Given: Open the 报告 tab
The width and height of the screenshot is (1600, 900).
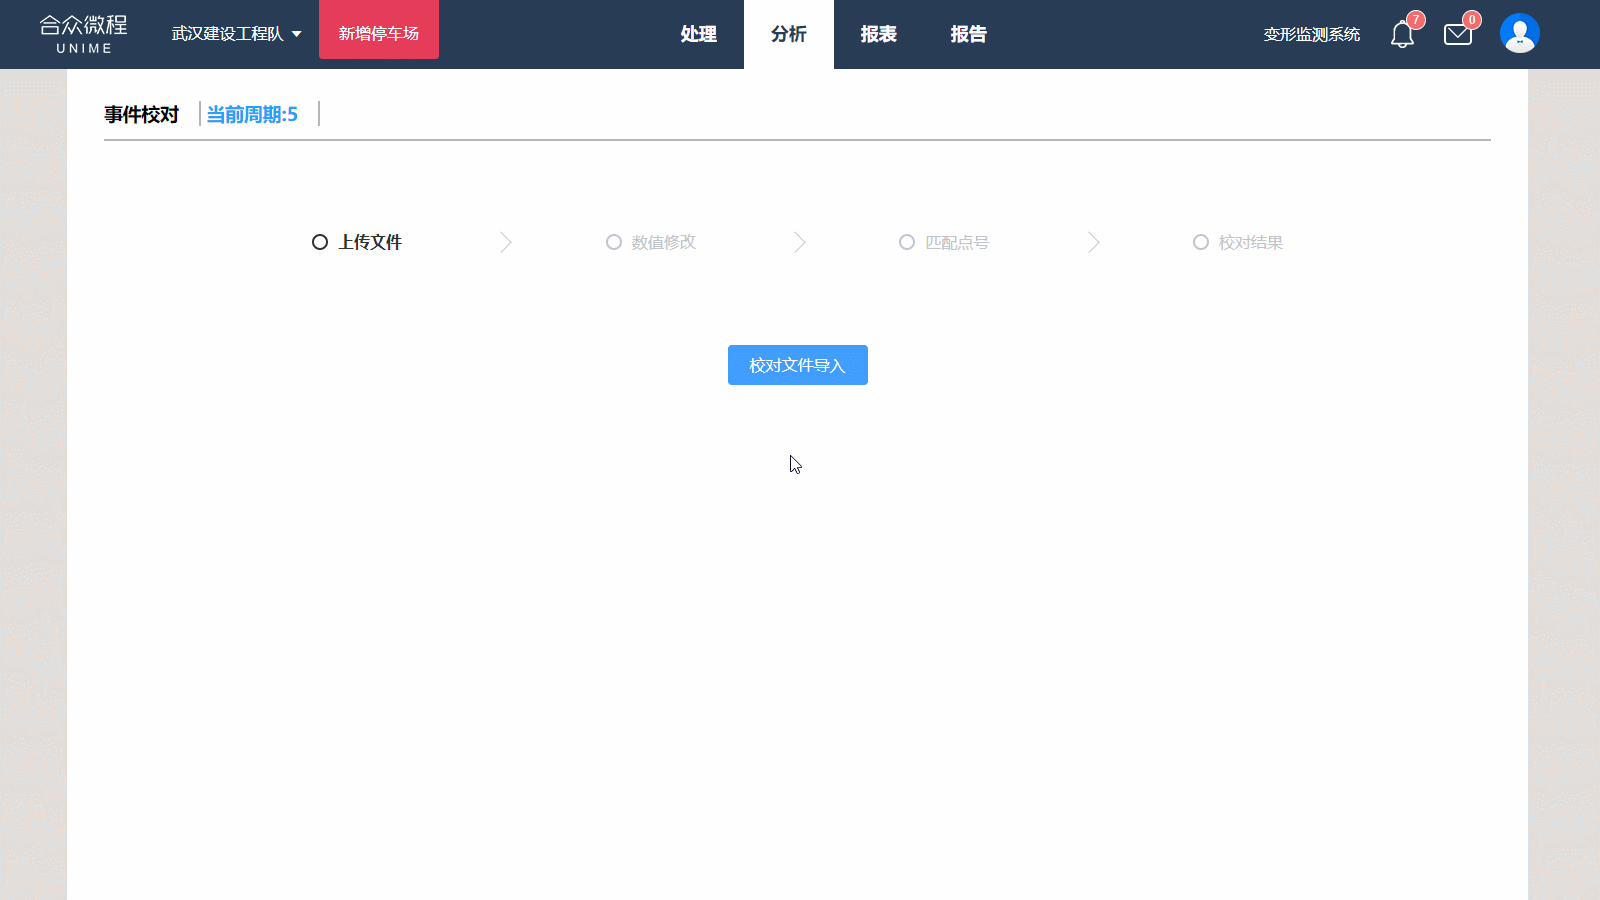Looking at the screenshot, I should (x=968, y=34).
